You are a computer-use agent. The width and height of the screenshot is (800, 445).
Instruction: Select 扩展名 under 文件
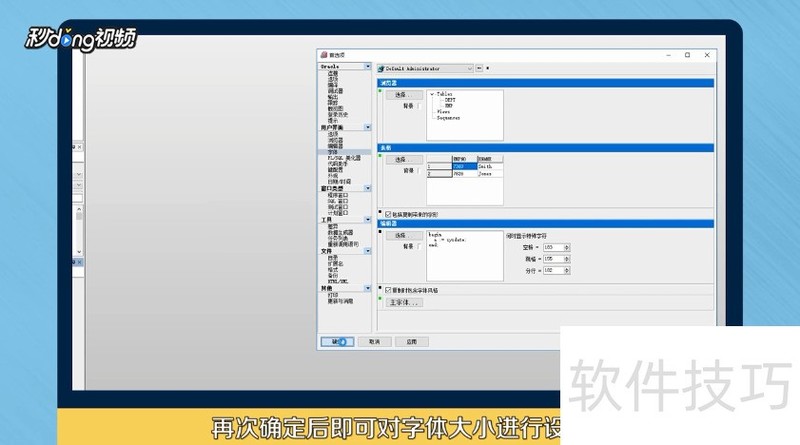click(335, 264)
